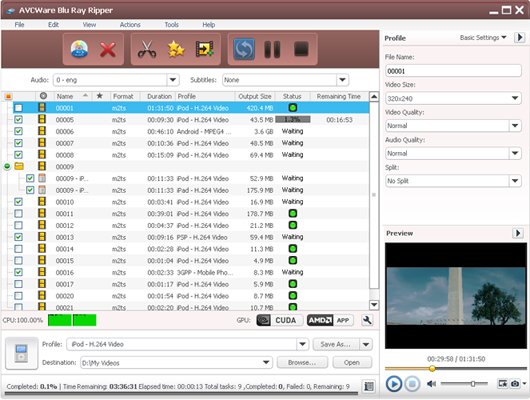Open the Tools menu
This screenshot has width=530, height=400.
click(x=171, y=25)
